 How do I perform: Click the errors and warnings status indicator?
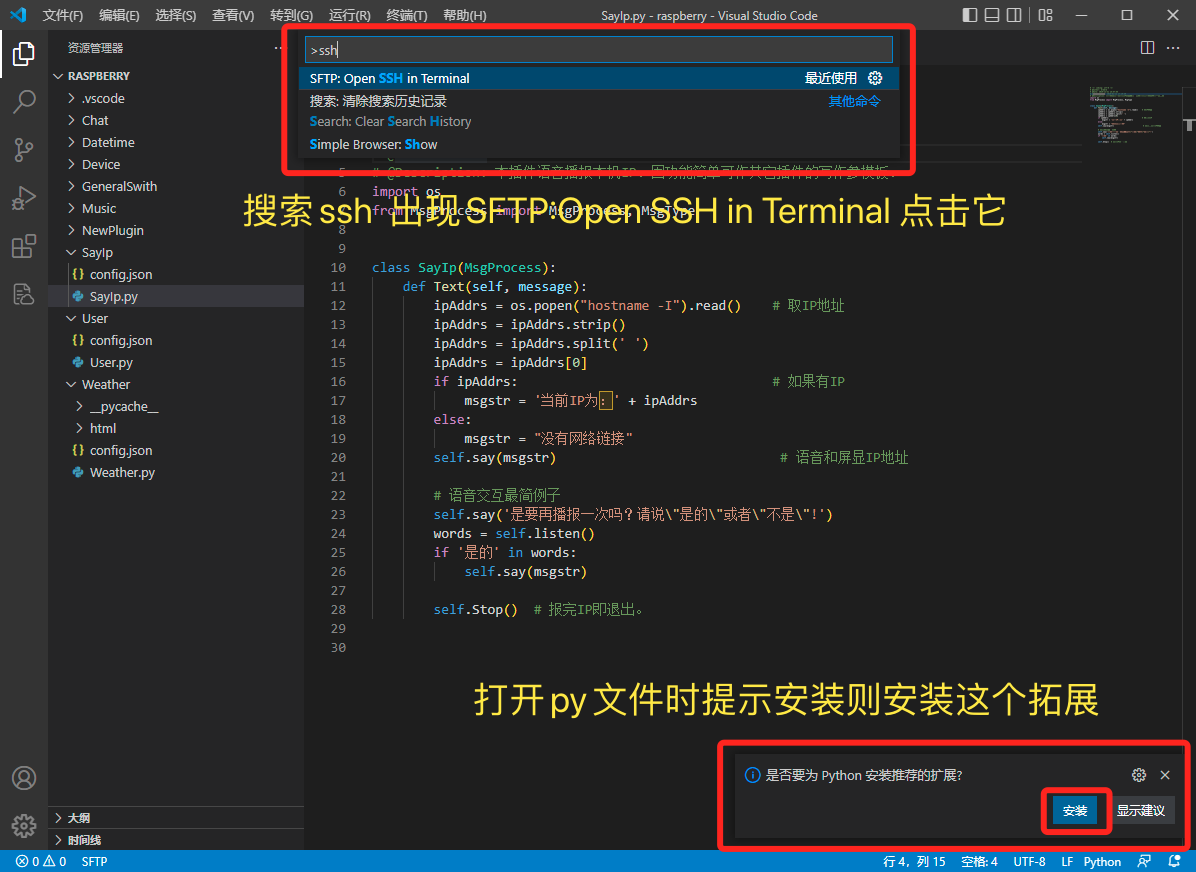pos(41,861)
